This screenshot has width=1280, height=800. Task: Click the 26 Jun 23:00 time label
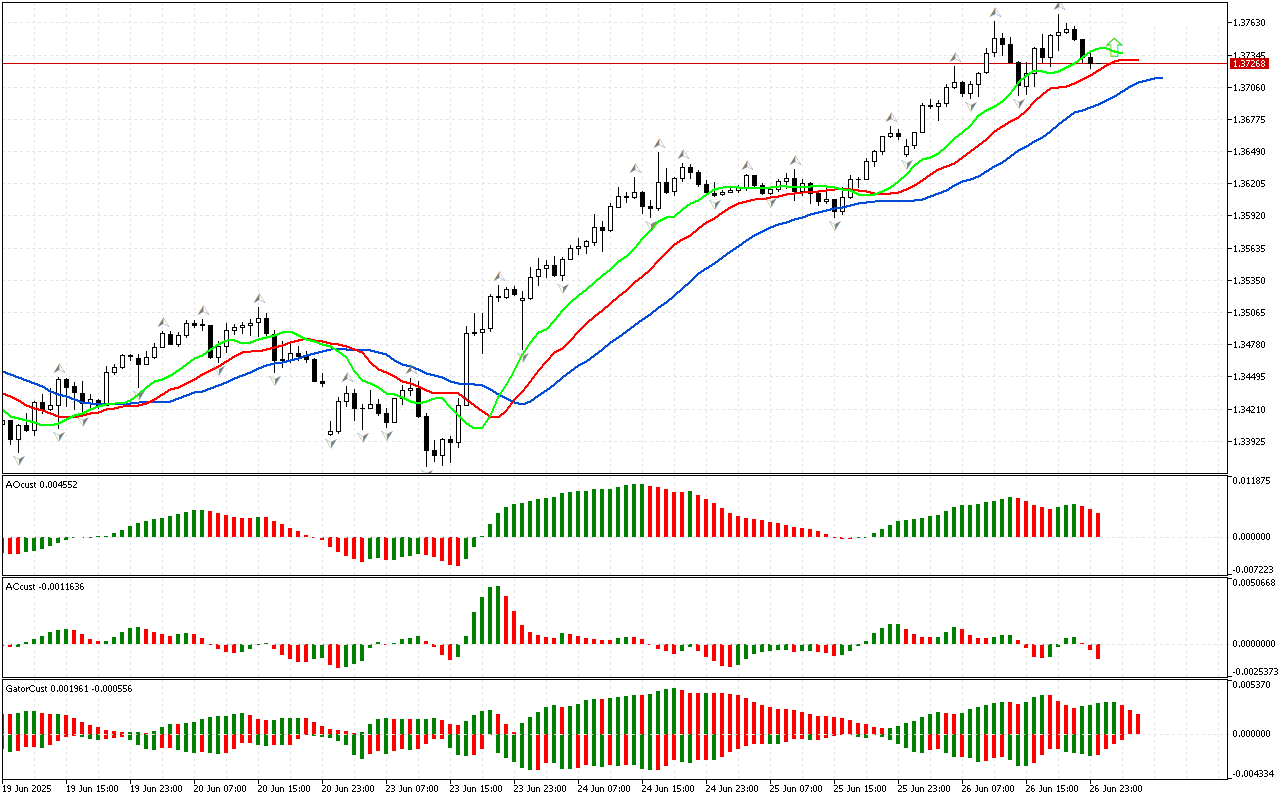(1118, 788)
